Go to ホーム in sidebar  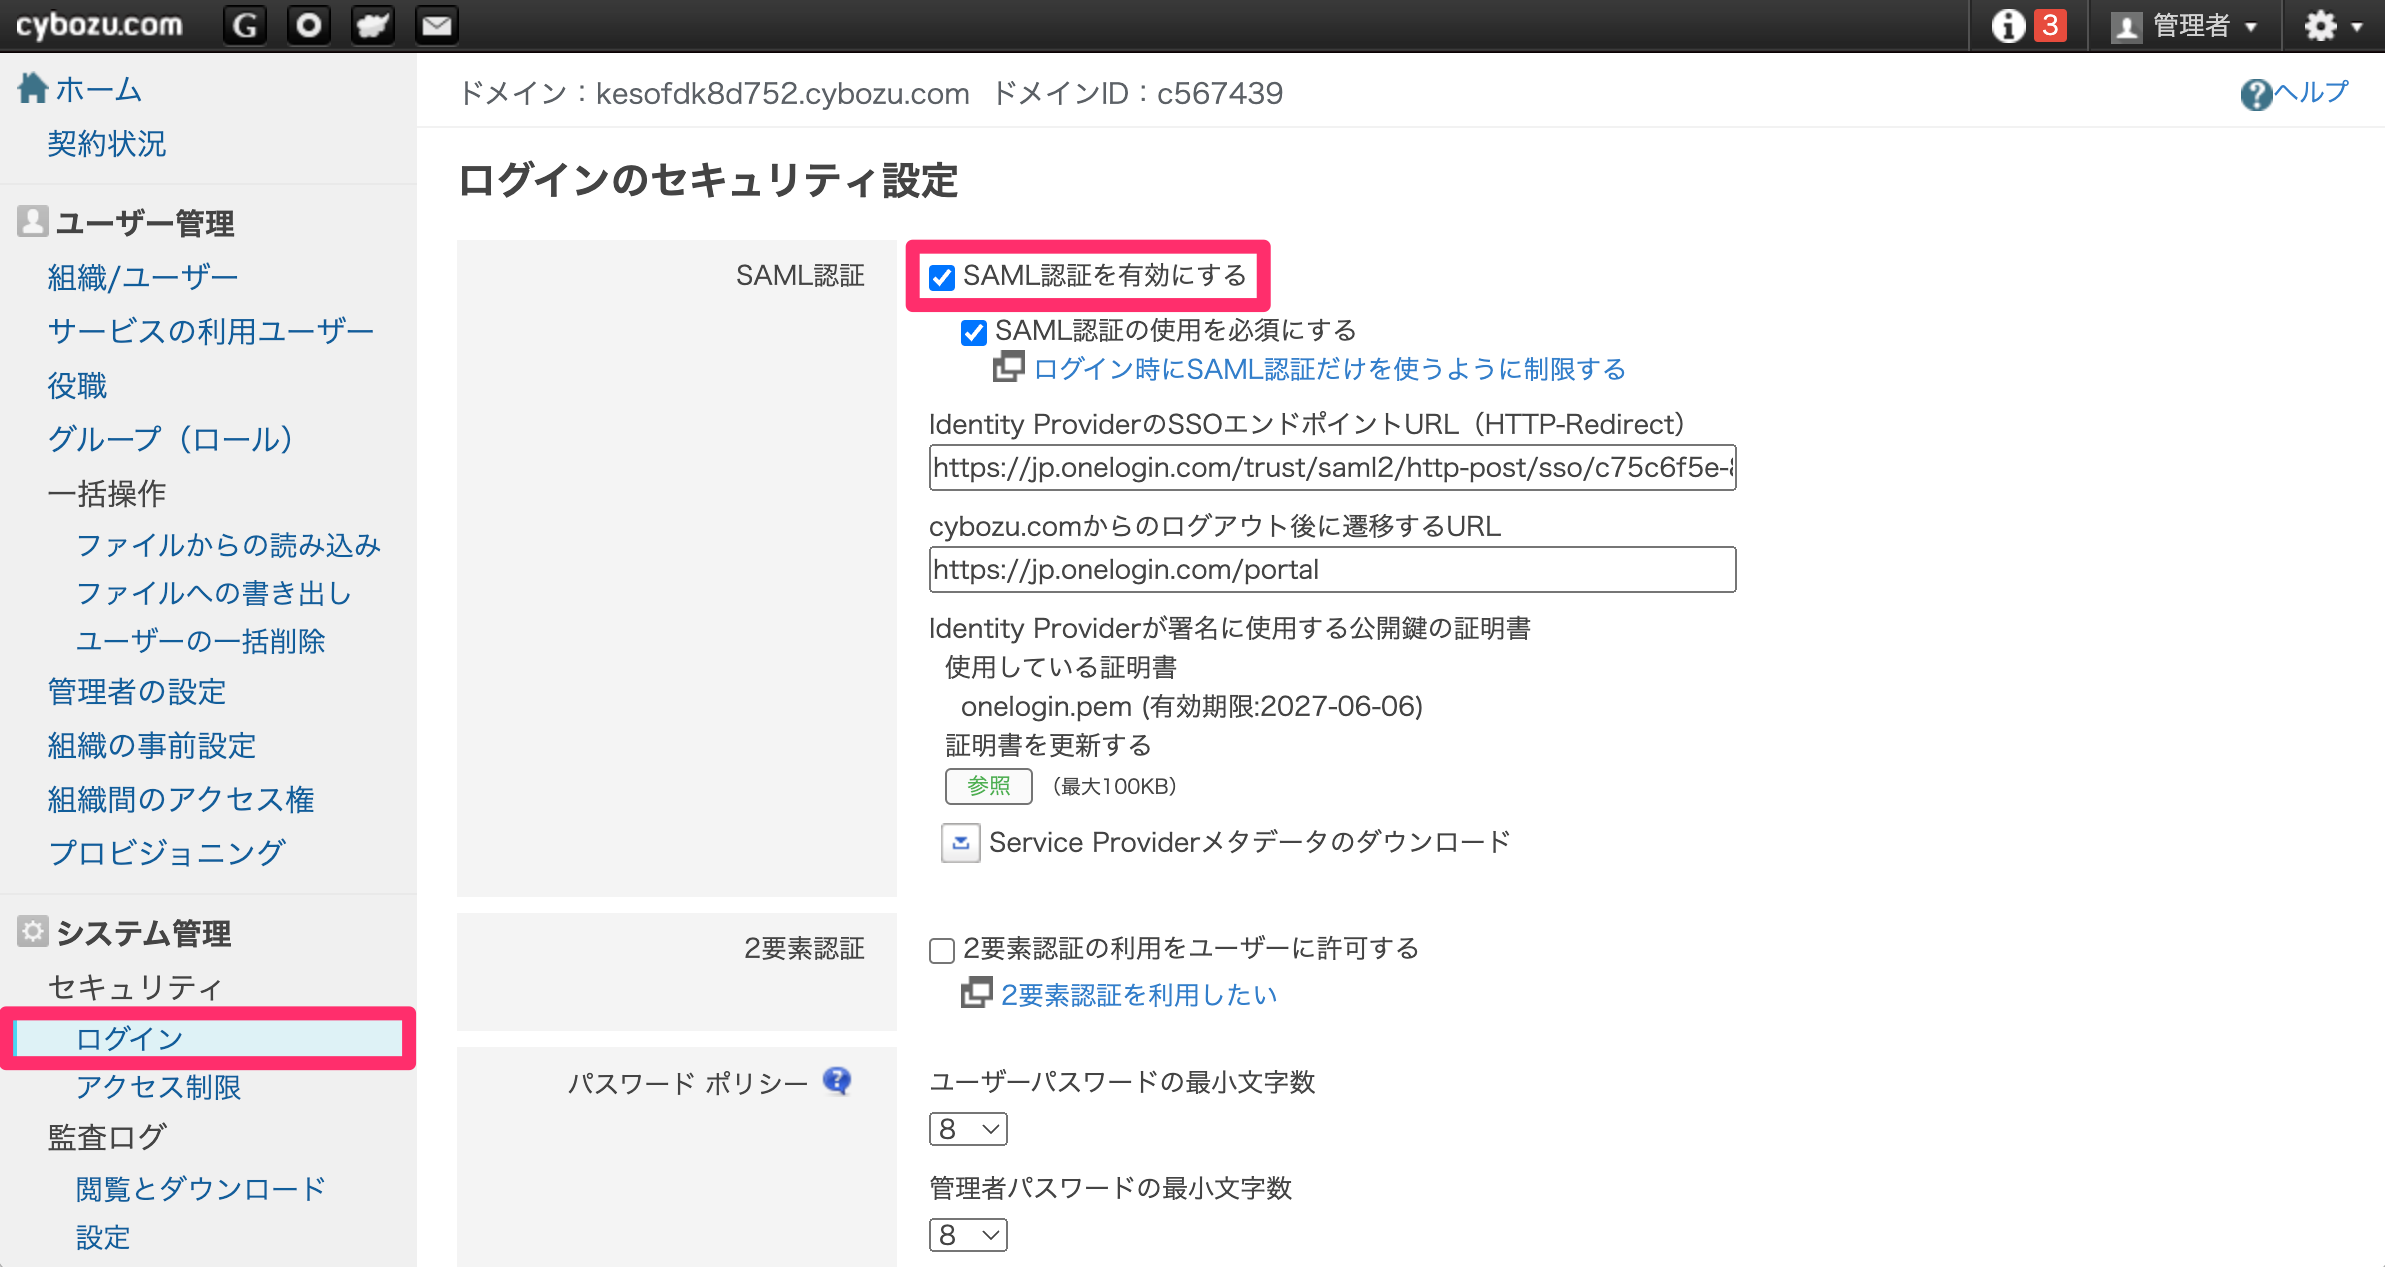coord(98,89)
